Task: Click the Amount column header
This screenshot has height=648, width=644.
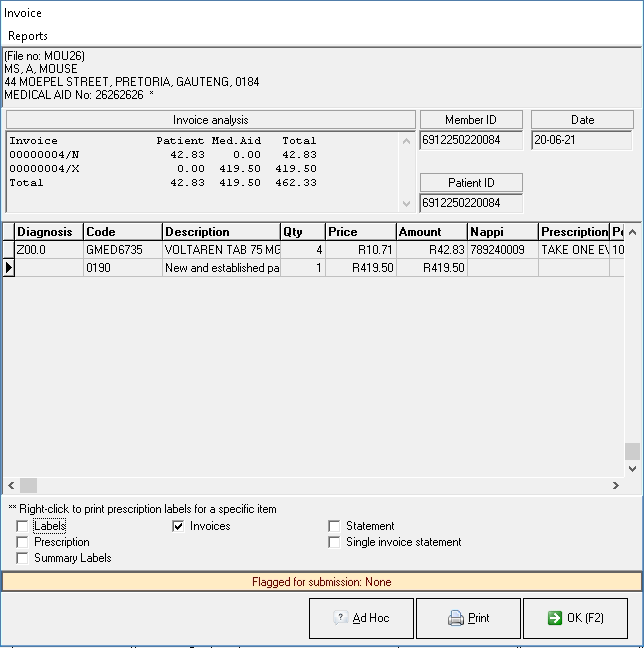Action: [x=432, y=232]
